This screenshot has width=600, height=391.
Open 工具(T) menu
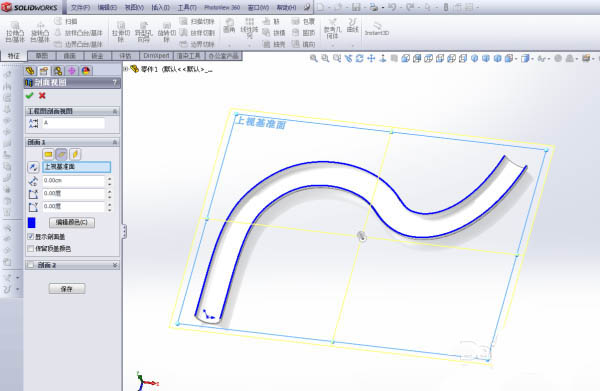point(187,7)
